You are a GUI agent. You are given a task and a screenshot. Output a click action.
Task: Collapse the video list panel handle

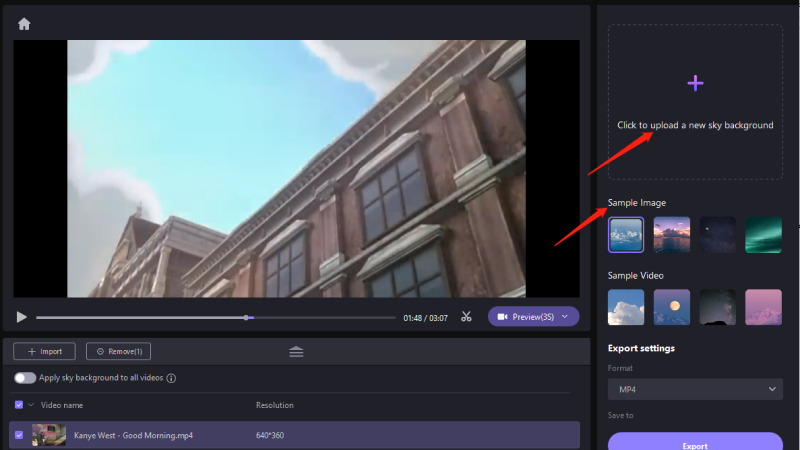pyautogui.click(x=296, y=352)
